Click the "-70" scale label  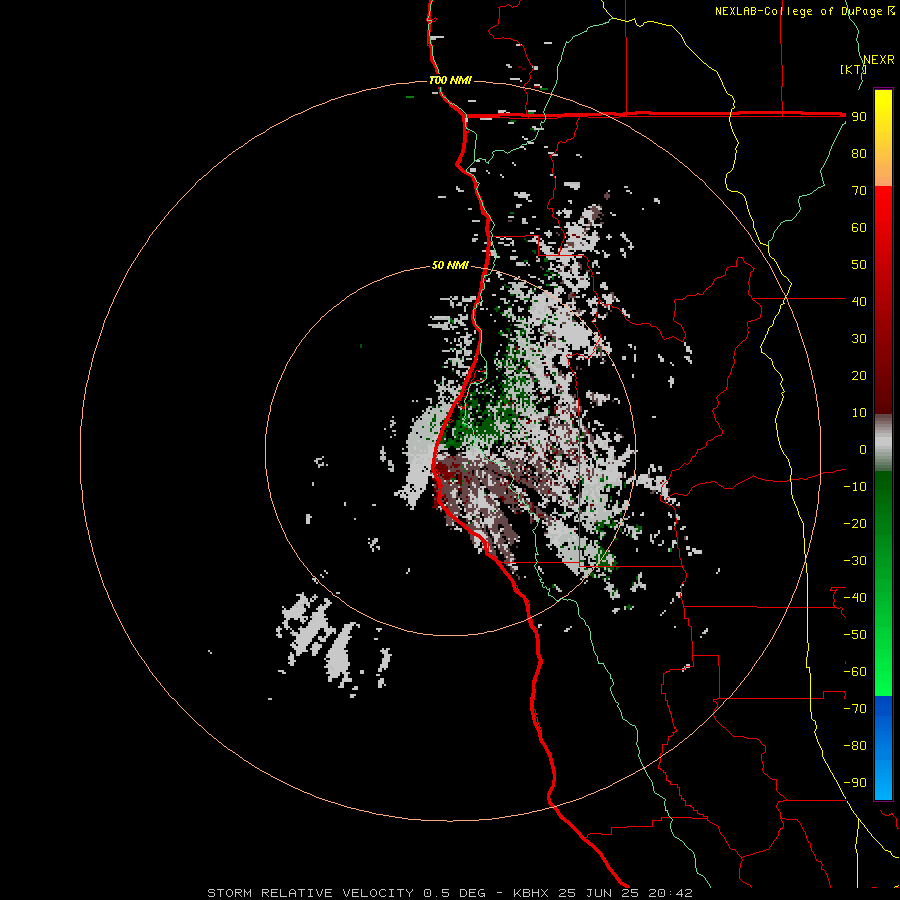855,709
